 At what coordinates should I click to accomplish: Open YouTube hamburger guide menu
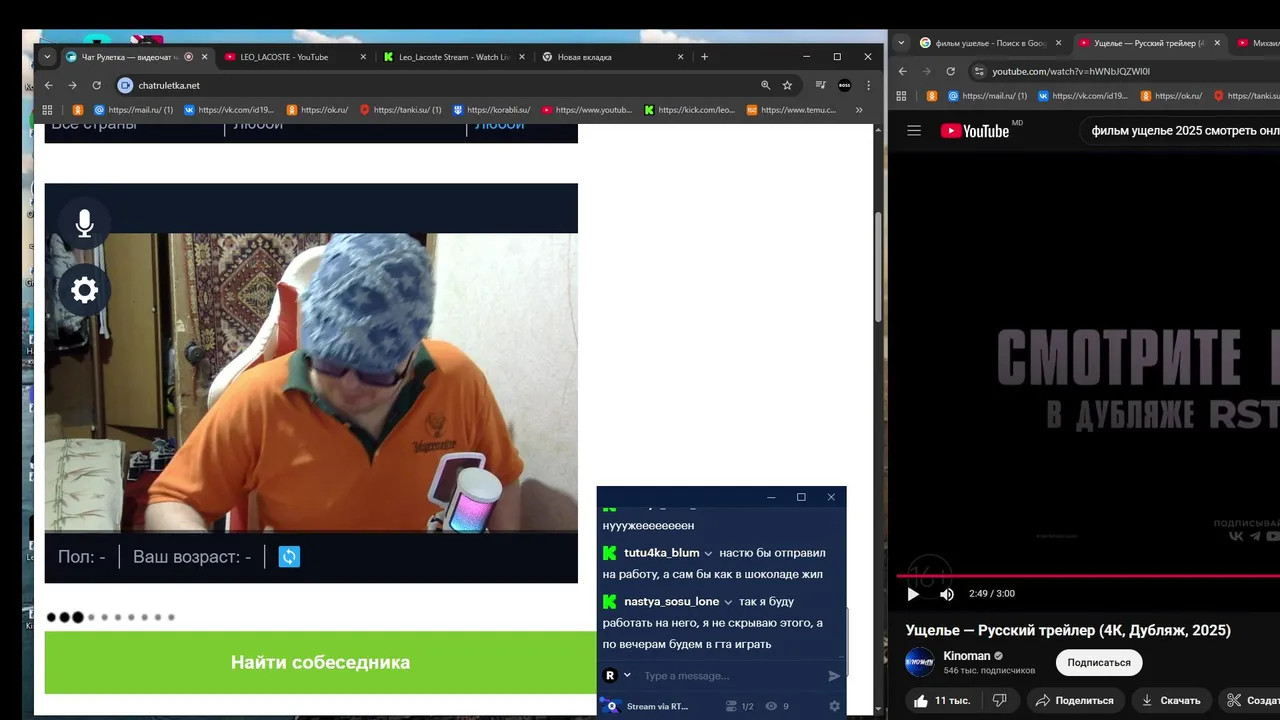pos(913,130)
